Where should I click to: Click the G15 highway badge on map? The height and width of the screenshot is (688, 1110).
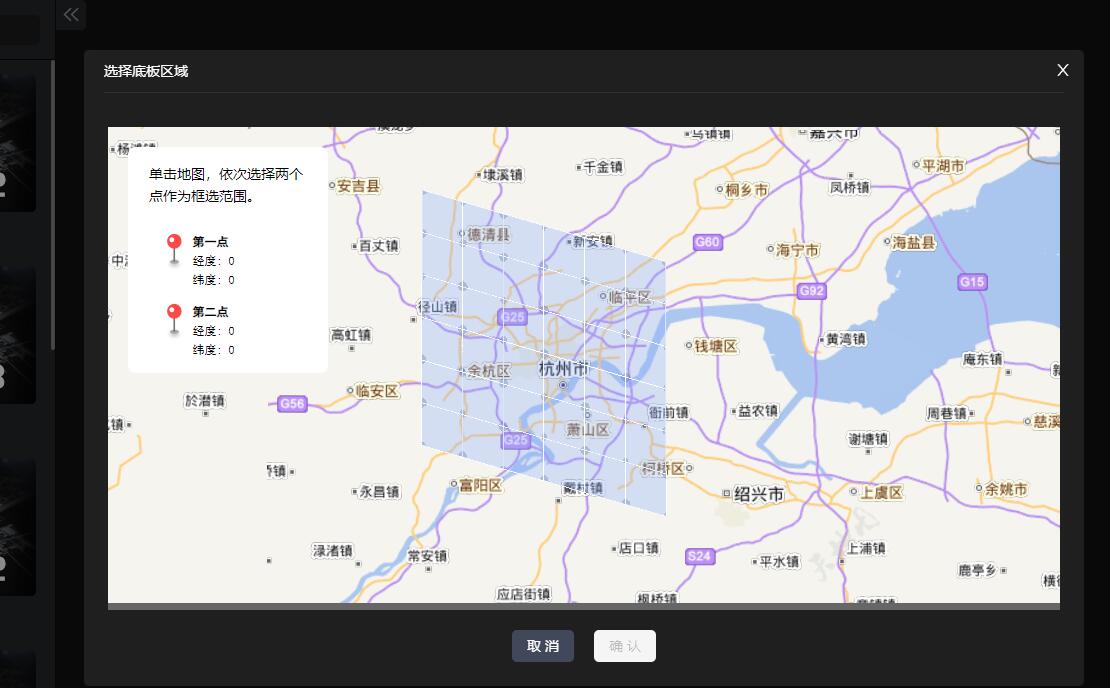[972, 282]
